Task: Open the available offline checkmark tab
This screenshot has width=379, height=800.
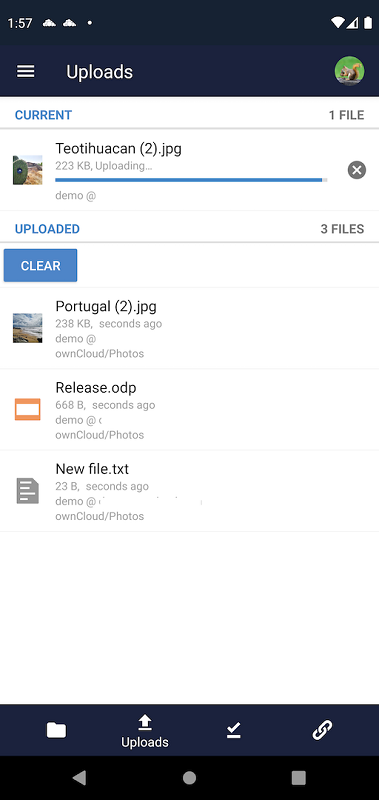Action: pyautogui.click(x=233, y=730)
